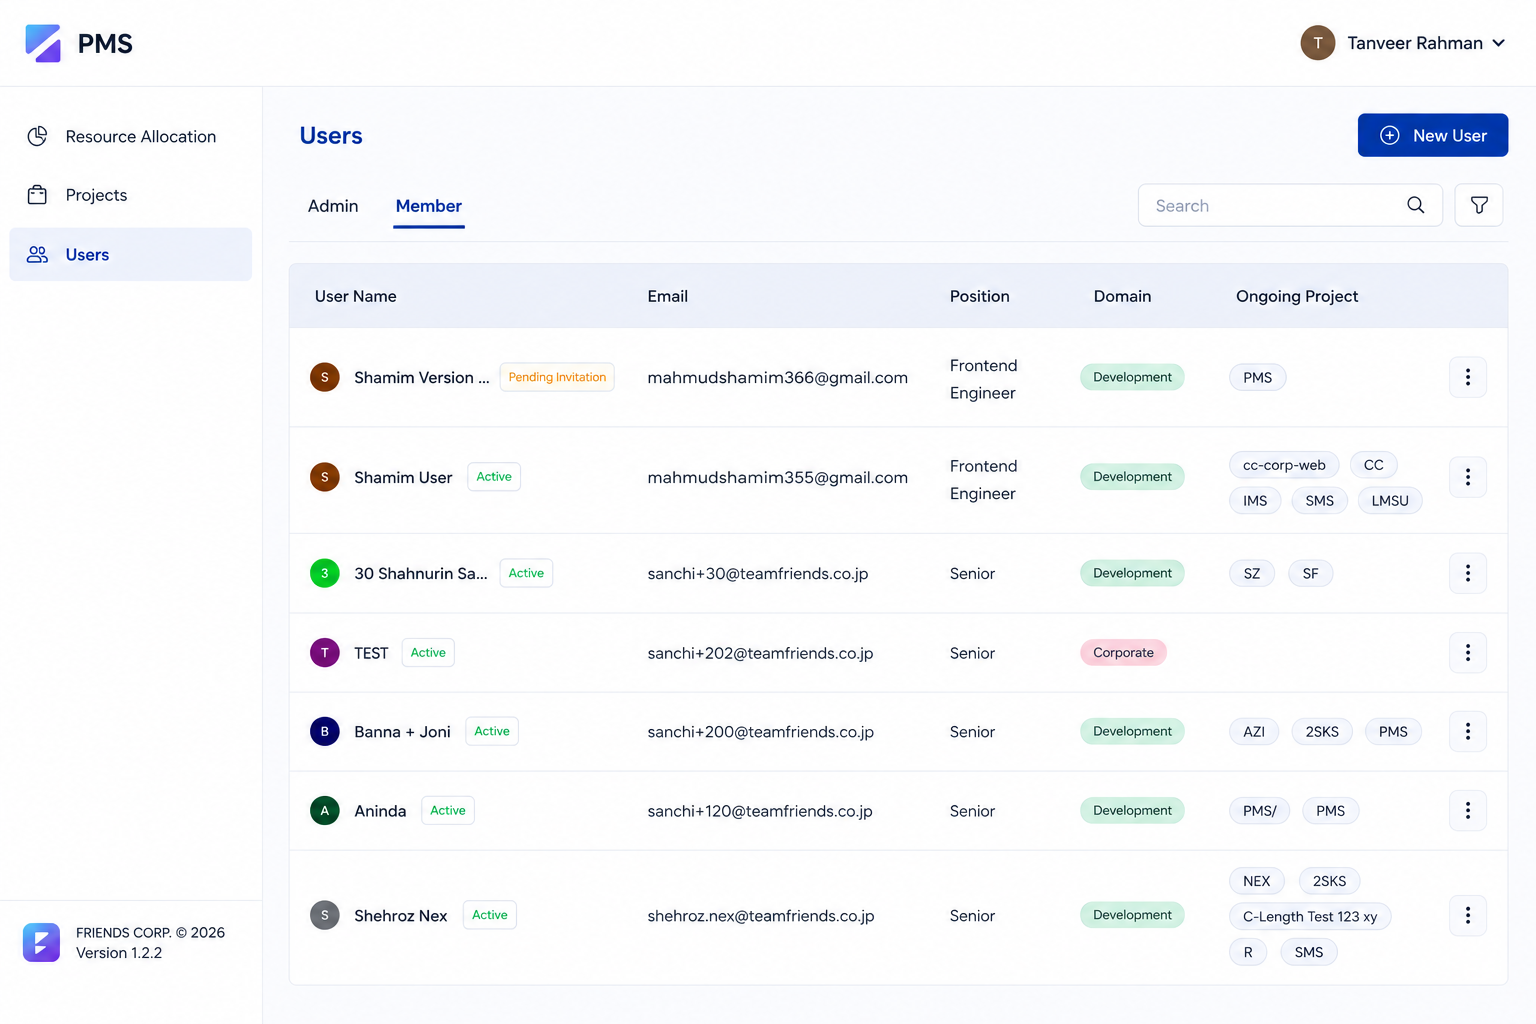Focus the Search input field

pos(1289,205)
